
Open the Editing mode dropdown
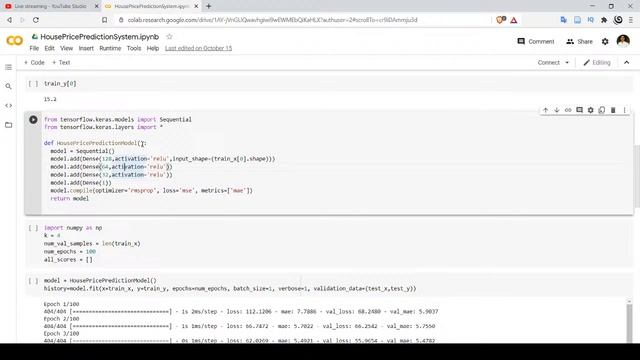click(597, 62)
